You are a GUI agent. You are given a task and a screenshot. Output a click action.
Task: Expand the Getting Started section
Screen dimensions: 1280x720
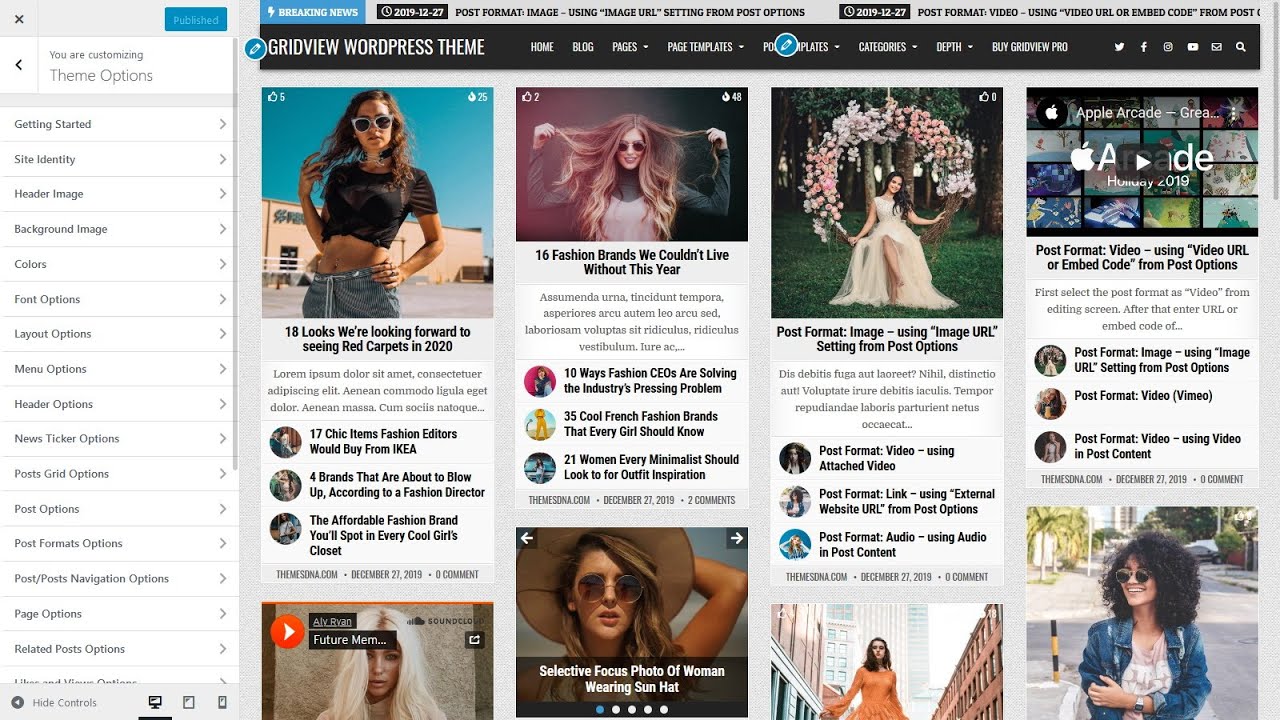point(119,124)
